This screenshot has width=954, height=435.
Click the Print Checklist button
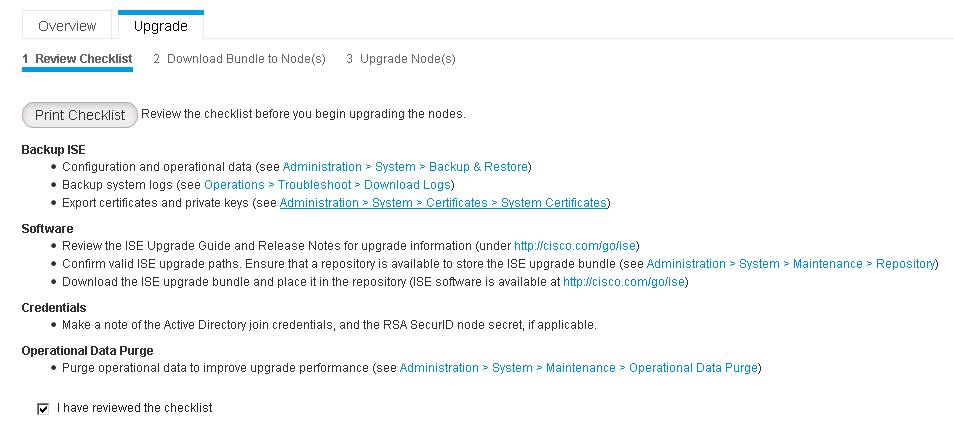coord(80,115)
